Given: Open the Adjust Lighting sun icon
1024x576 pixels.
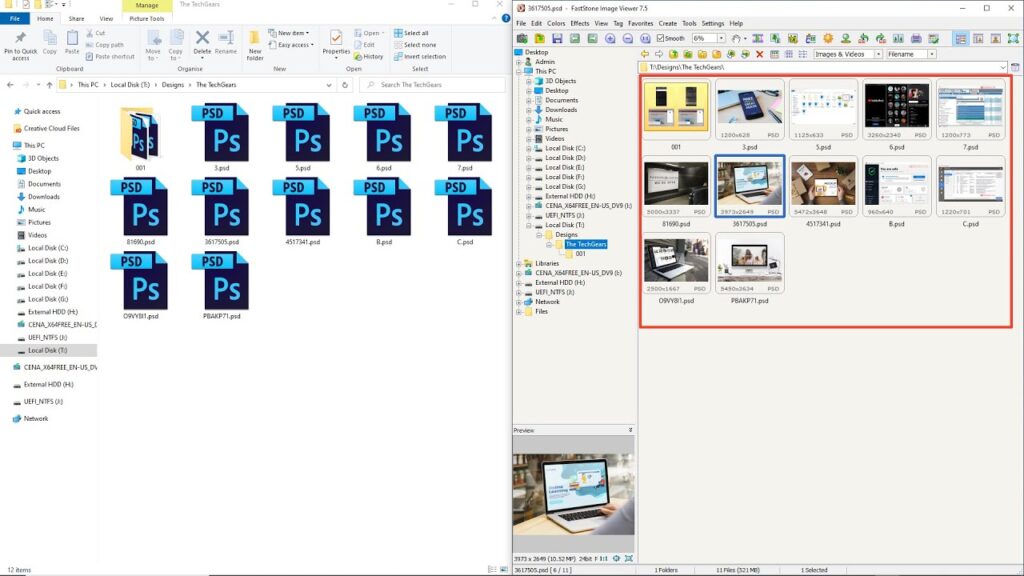Looking at the screenshot, I should [x=828, y=38].
